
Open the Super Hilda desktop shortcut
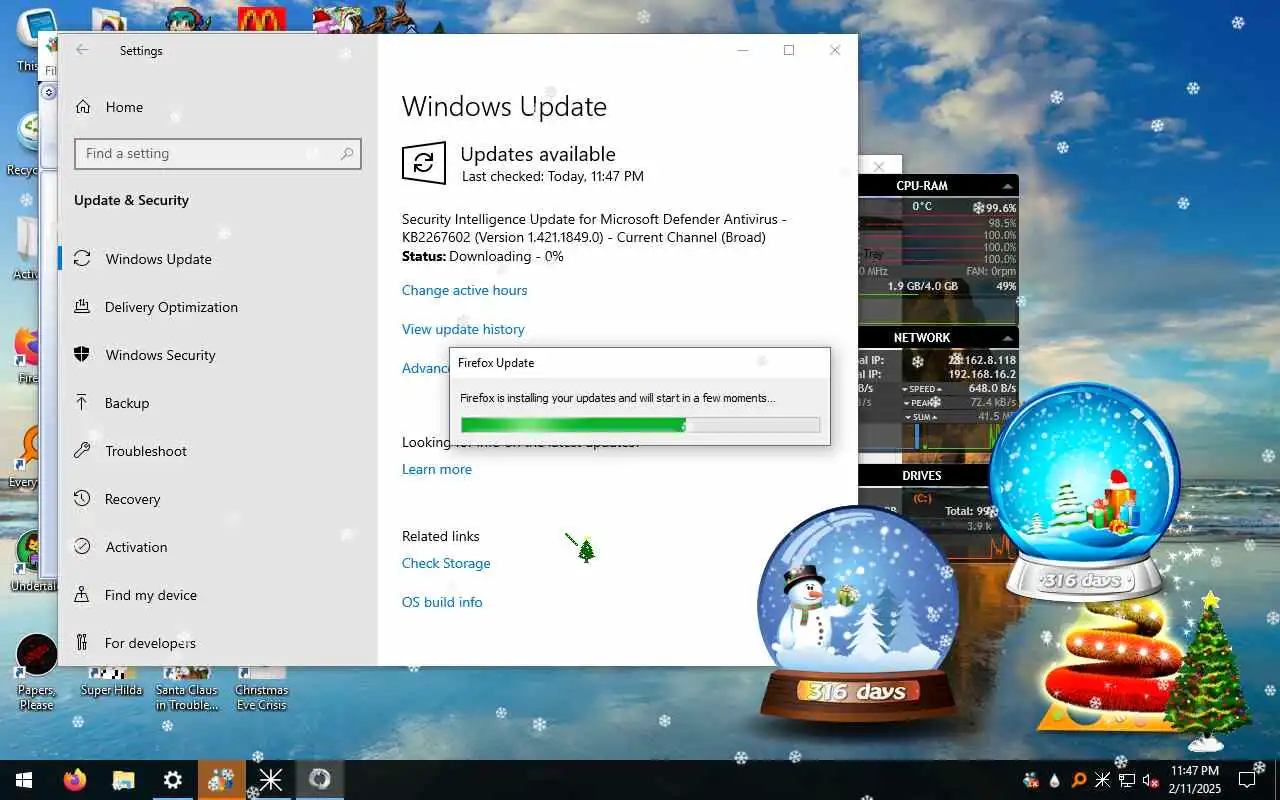[x=111, y=681]
